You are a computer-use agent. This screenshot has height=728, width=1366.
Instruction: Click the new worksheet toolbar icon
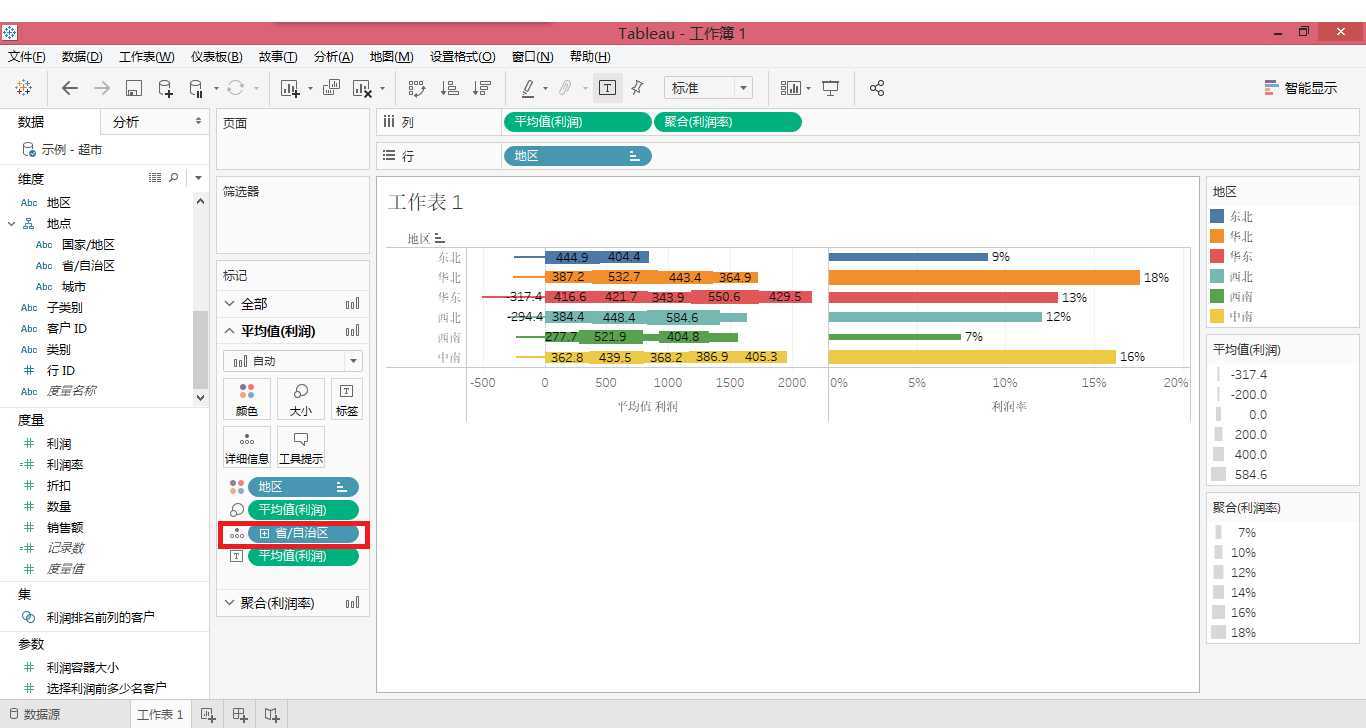290,88
